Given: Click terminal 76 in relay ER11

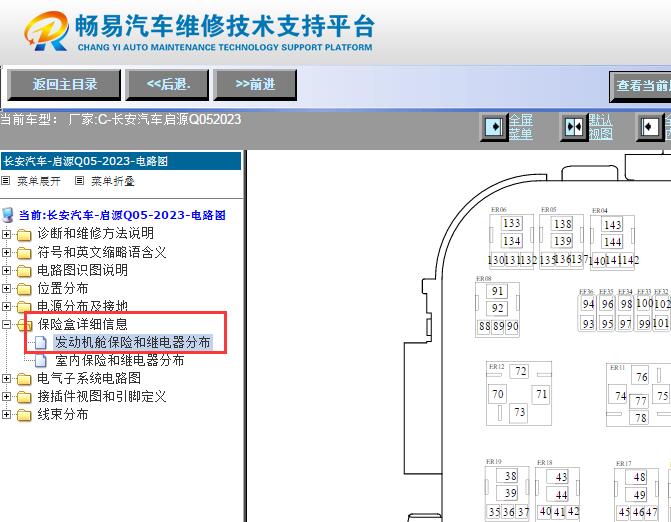Looking at the screenshot, I should (x=641, y=377).
